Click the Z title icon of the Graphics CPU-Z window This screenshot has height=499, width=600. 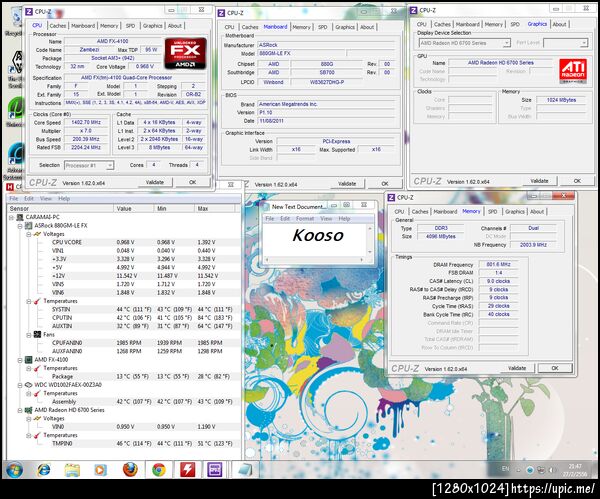click(413, 10)
